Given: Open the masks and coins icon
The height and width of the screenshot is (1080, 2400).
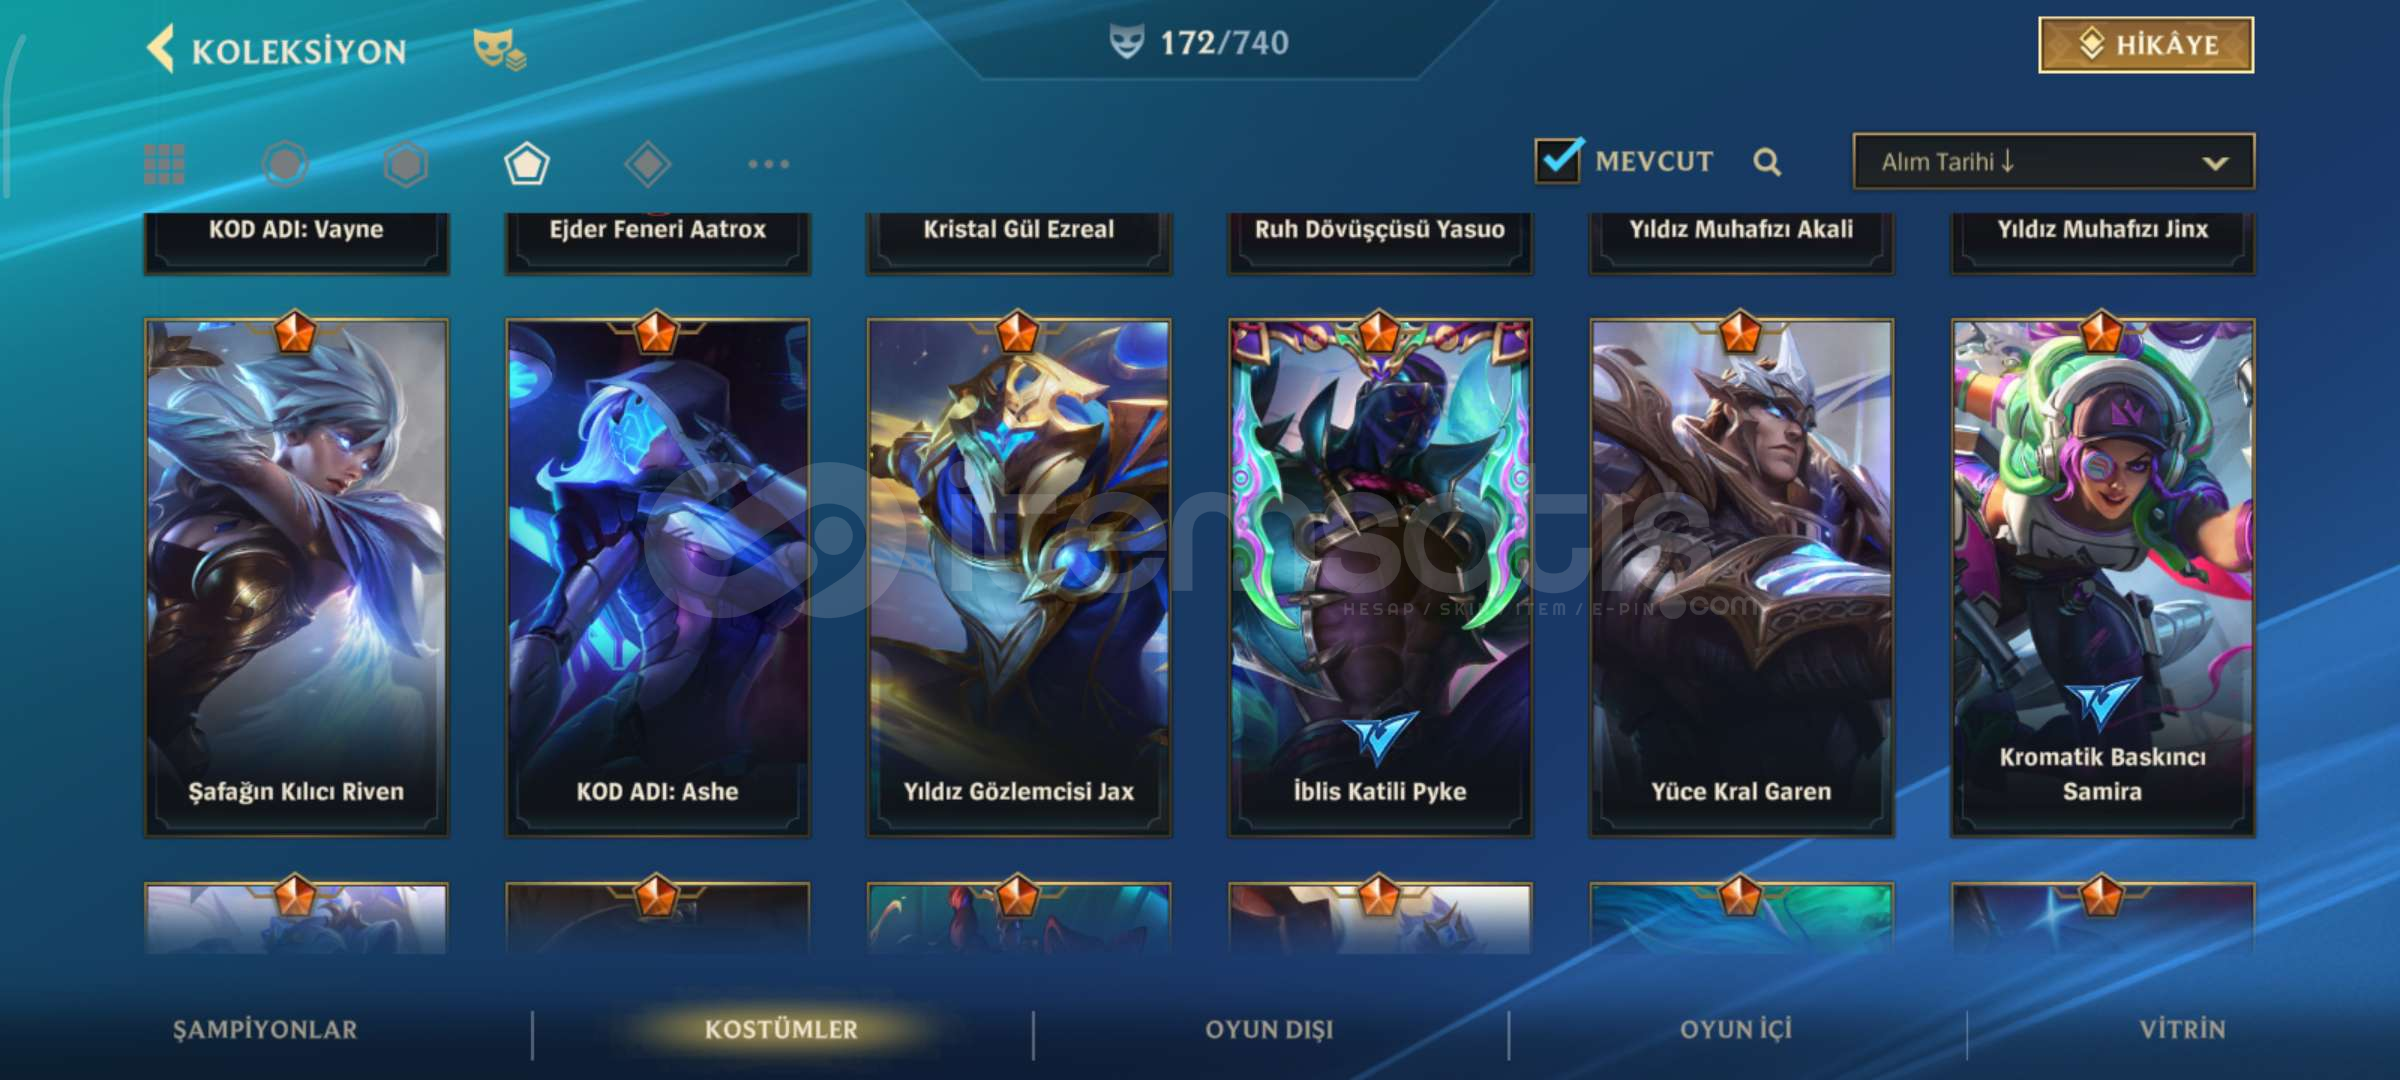Looking at the screenshot, I should point(499,49).
